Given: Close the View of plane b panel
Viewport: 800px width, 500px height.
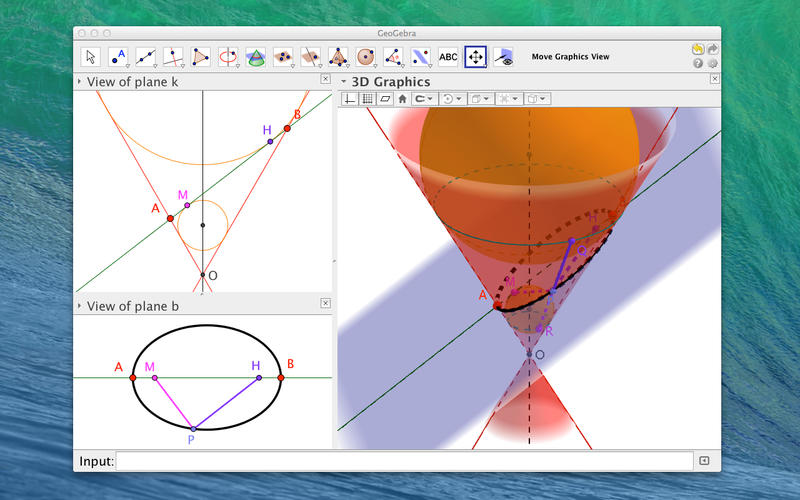Looking at the screenshot, I should coord(325,303).
